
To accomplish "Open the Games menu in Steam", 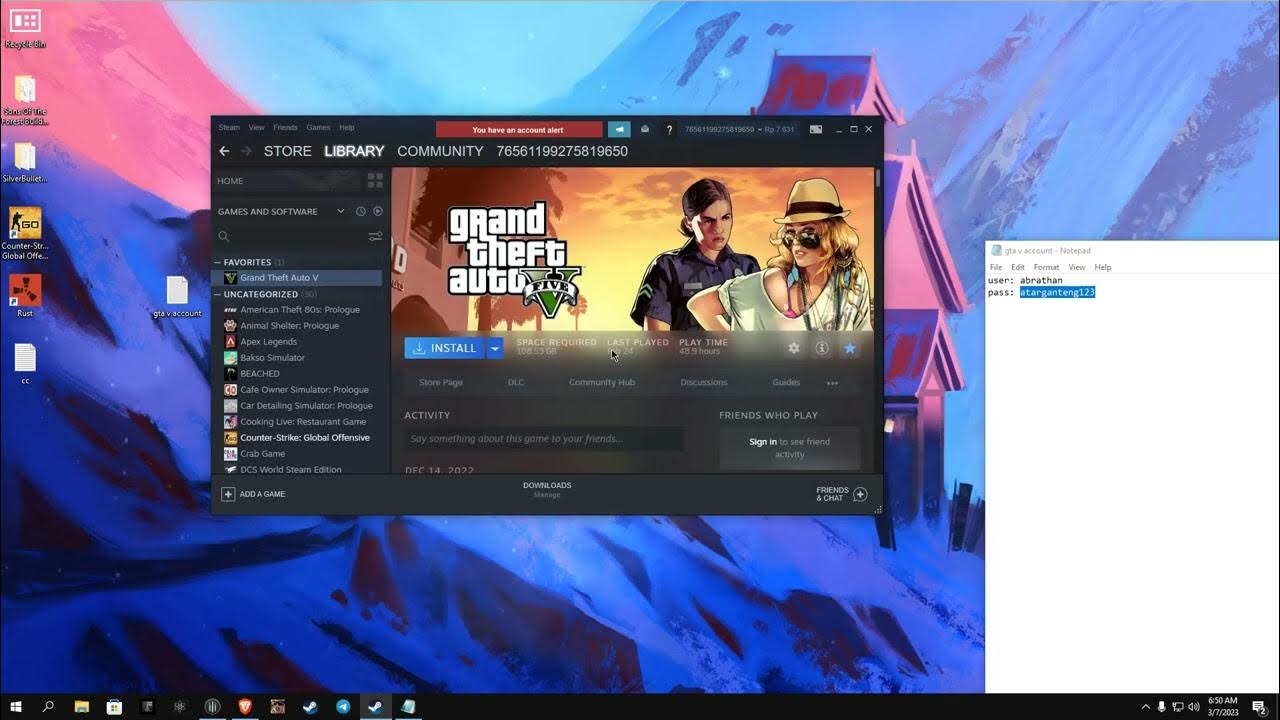I will 318,128.
